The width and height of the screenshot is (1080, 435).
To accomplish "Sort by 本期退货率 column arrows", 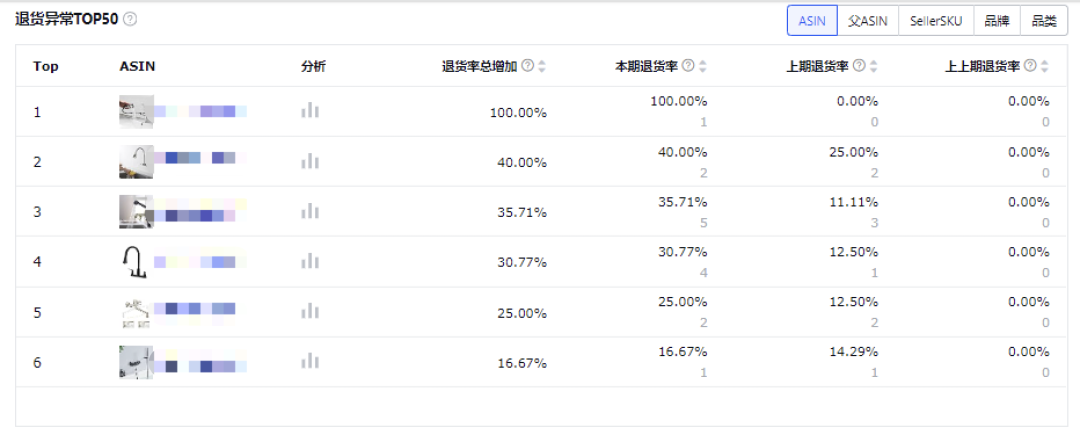I will (703, 66).
